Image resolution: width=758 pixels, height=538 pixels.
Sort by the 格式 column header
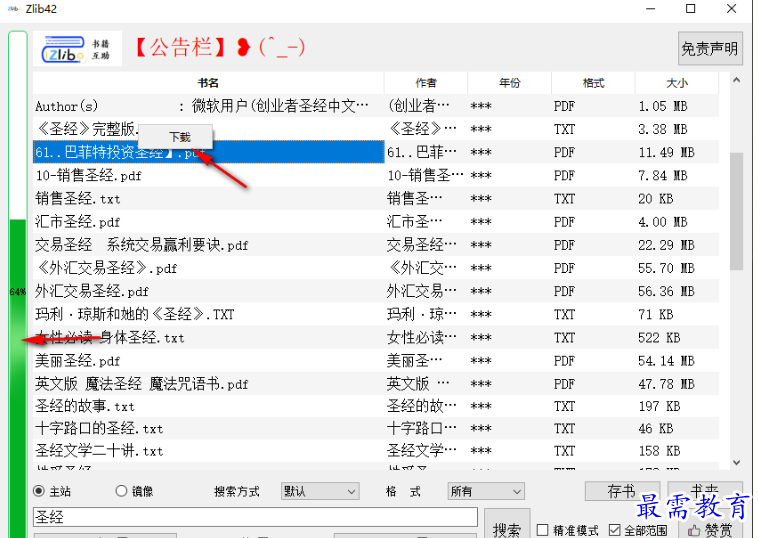coord(593,83)
